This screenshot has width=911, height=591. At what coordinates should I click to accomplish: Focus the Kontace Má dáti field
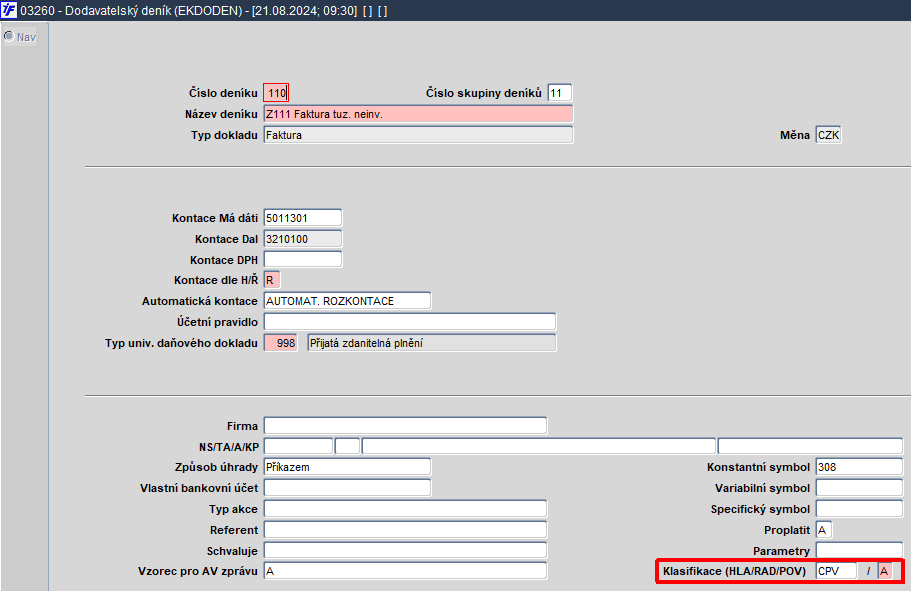(x=303, y=218)
